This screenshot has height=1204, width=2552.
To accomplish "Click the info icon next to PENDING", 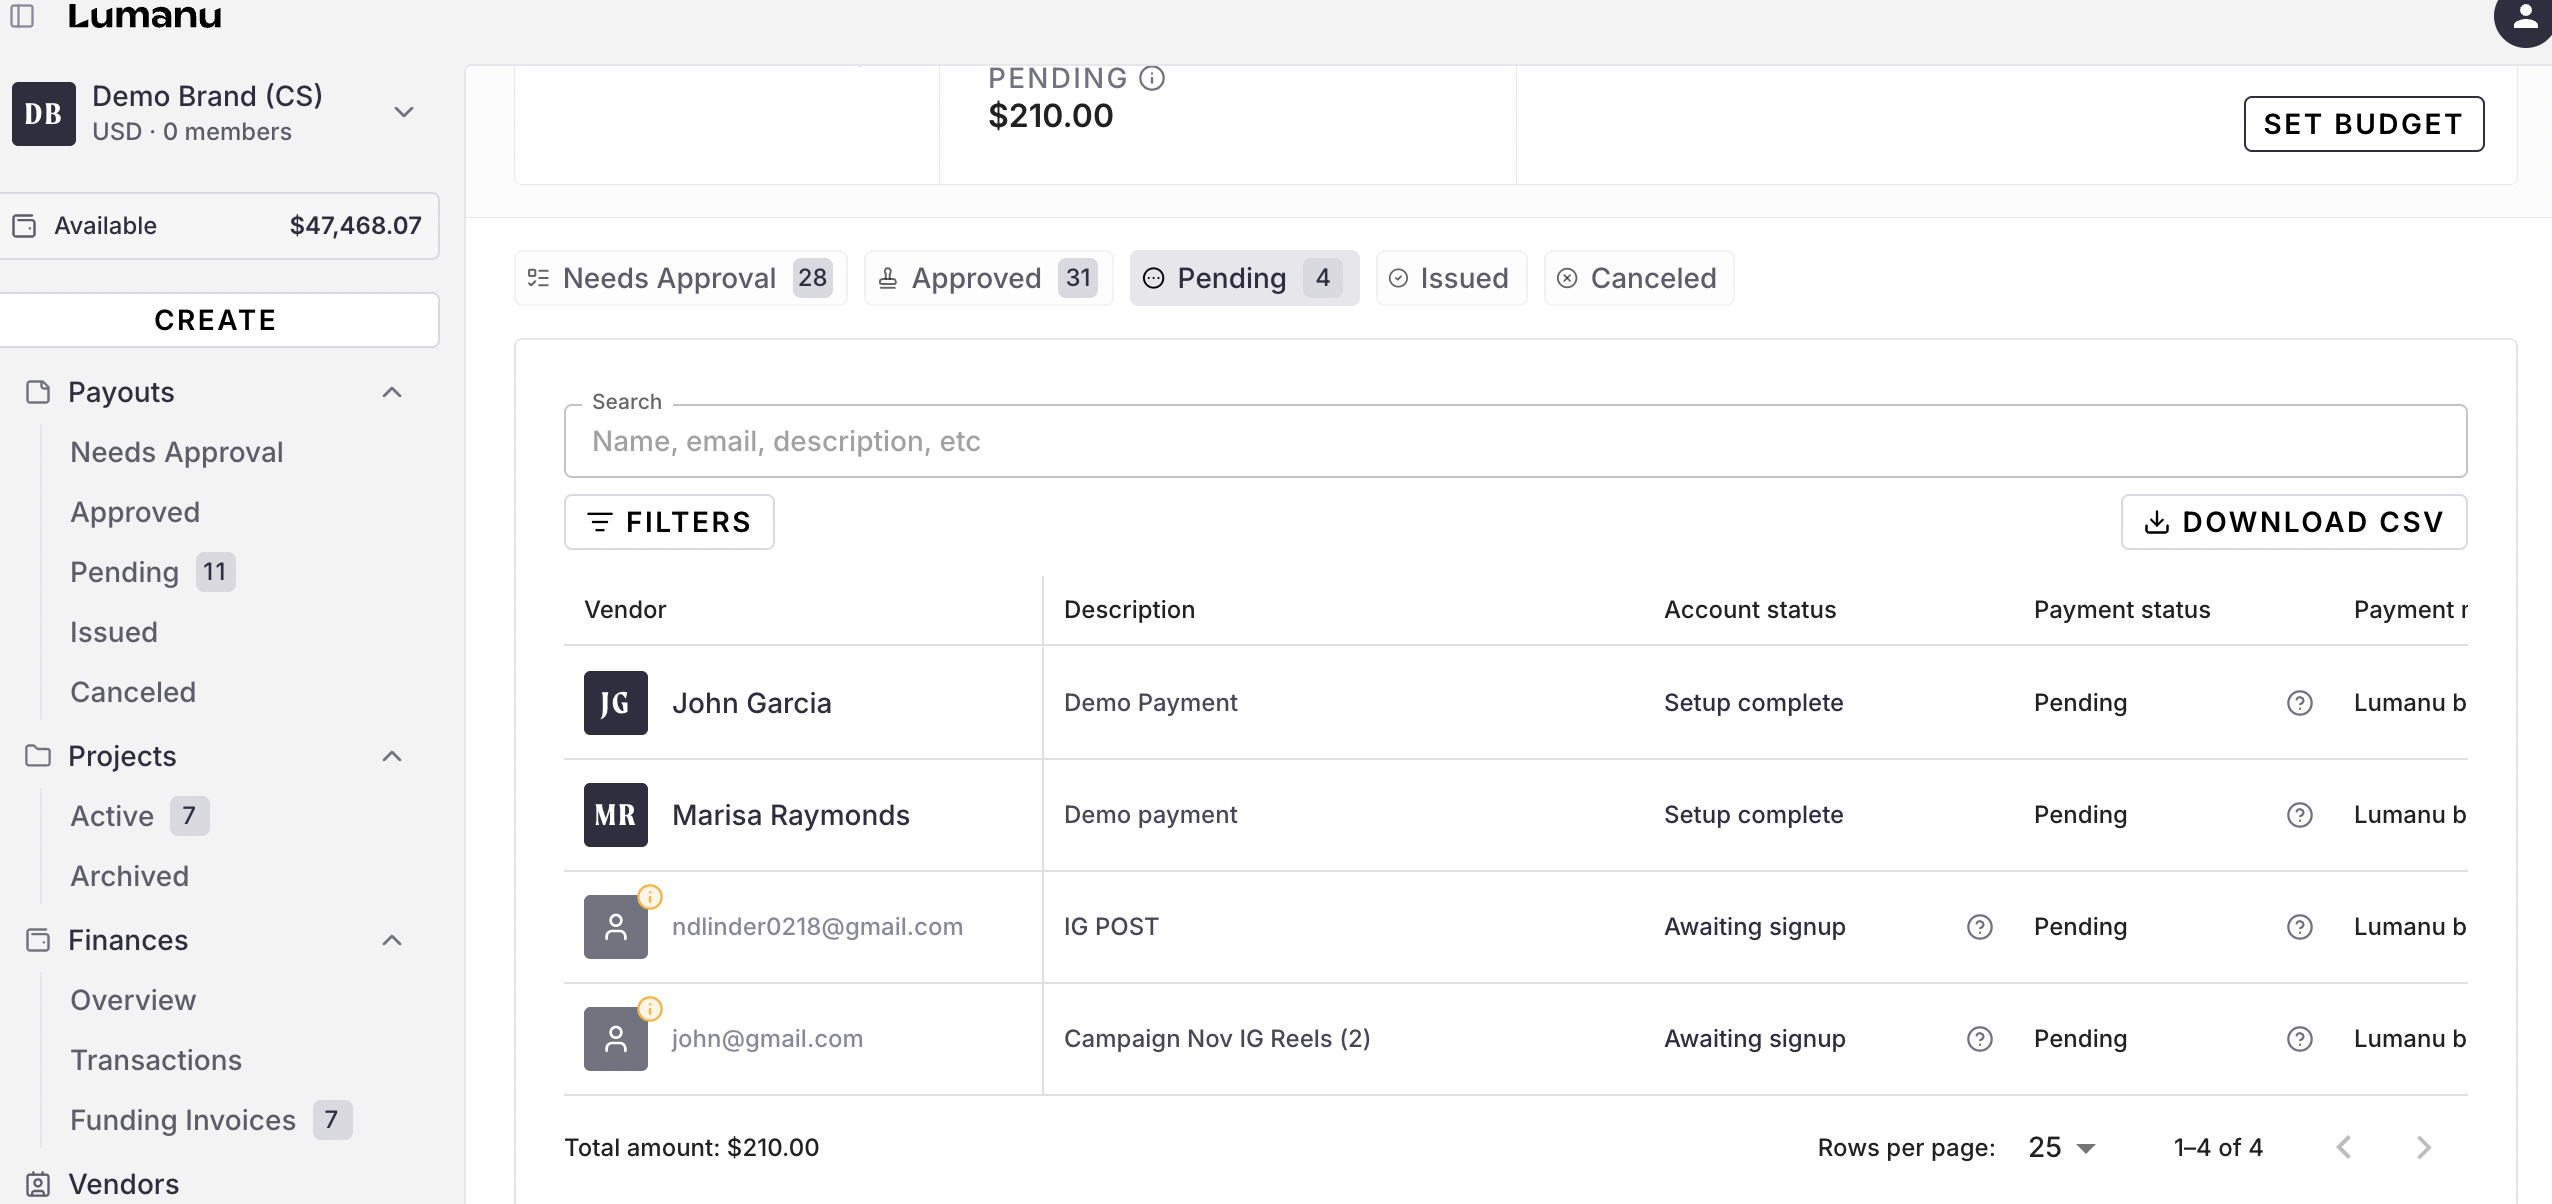I will click(1152, 78).
